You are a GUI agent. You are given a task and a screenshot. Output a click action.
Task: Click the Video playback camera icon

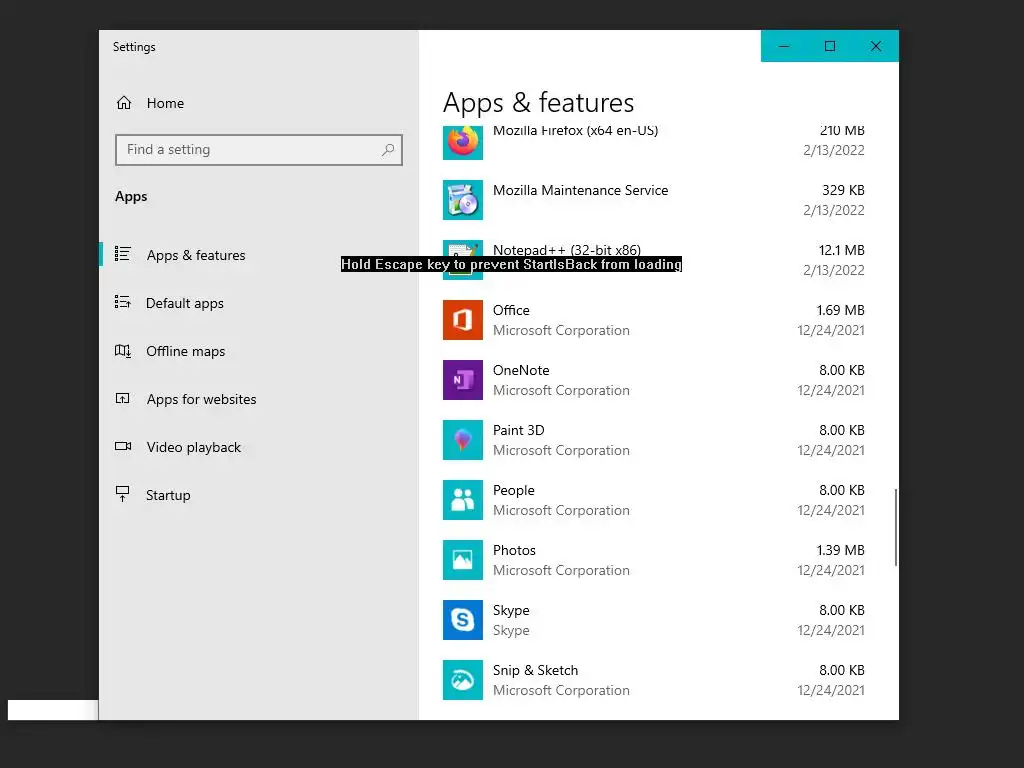coord(123,446)
